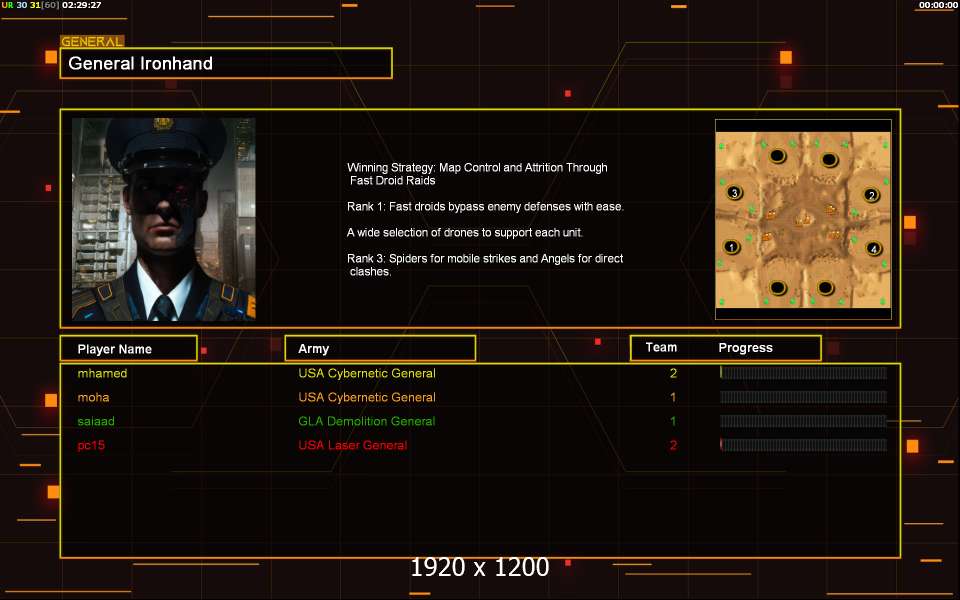960x600 pixels.
Task: Select the Progress column header
Action: pos(745,348)
